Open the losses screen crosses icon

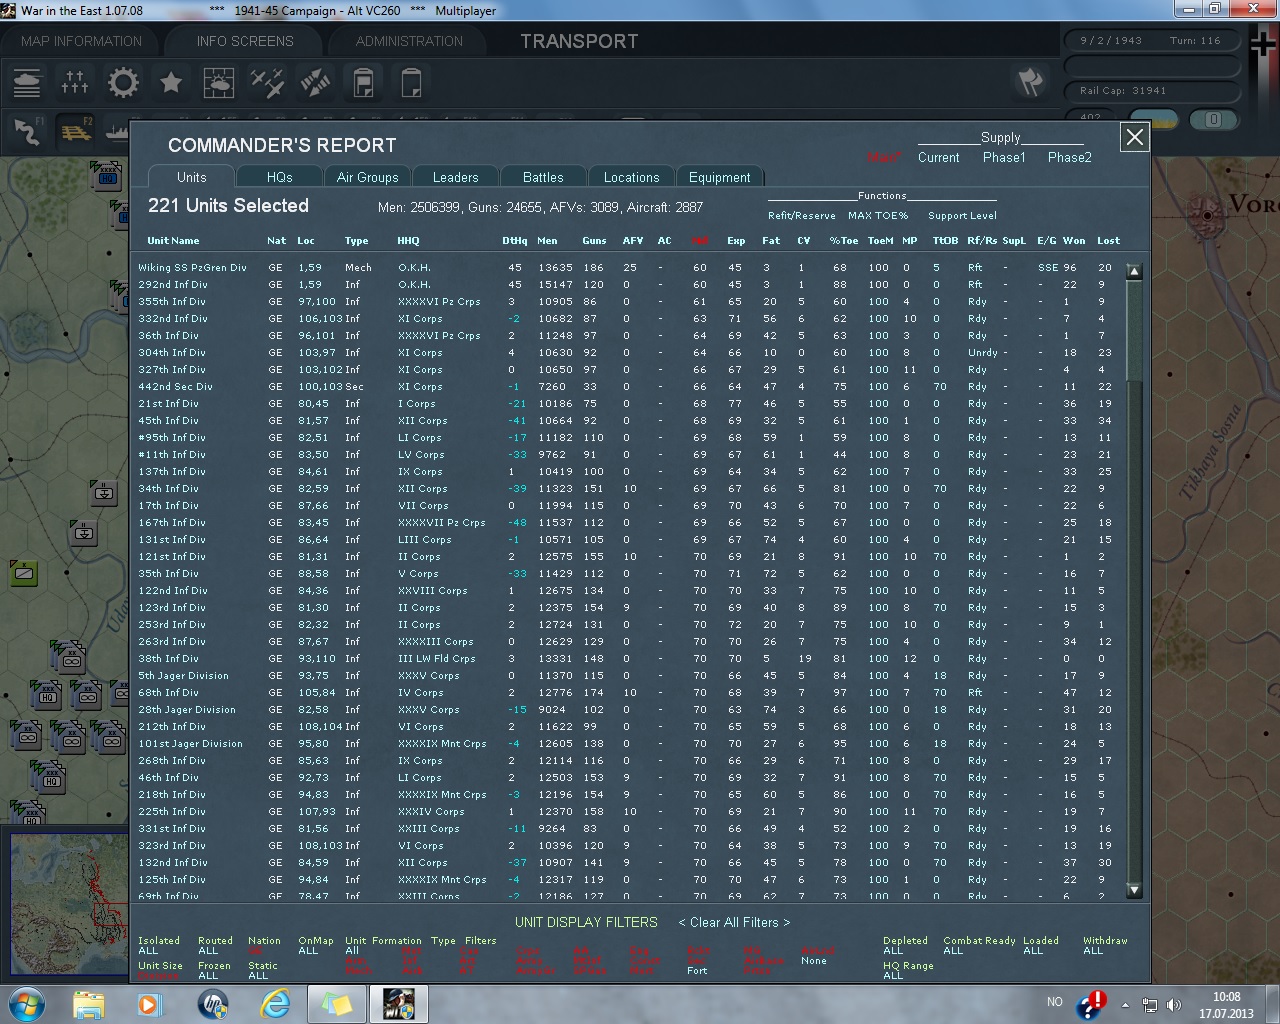75,82
